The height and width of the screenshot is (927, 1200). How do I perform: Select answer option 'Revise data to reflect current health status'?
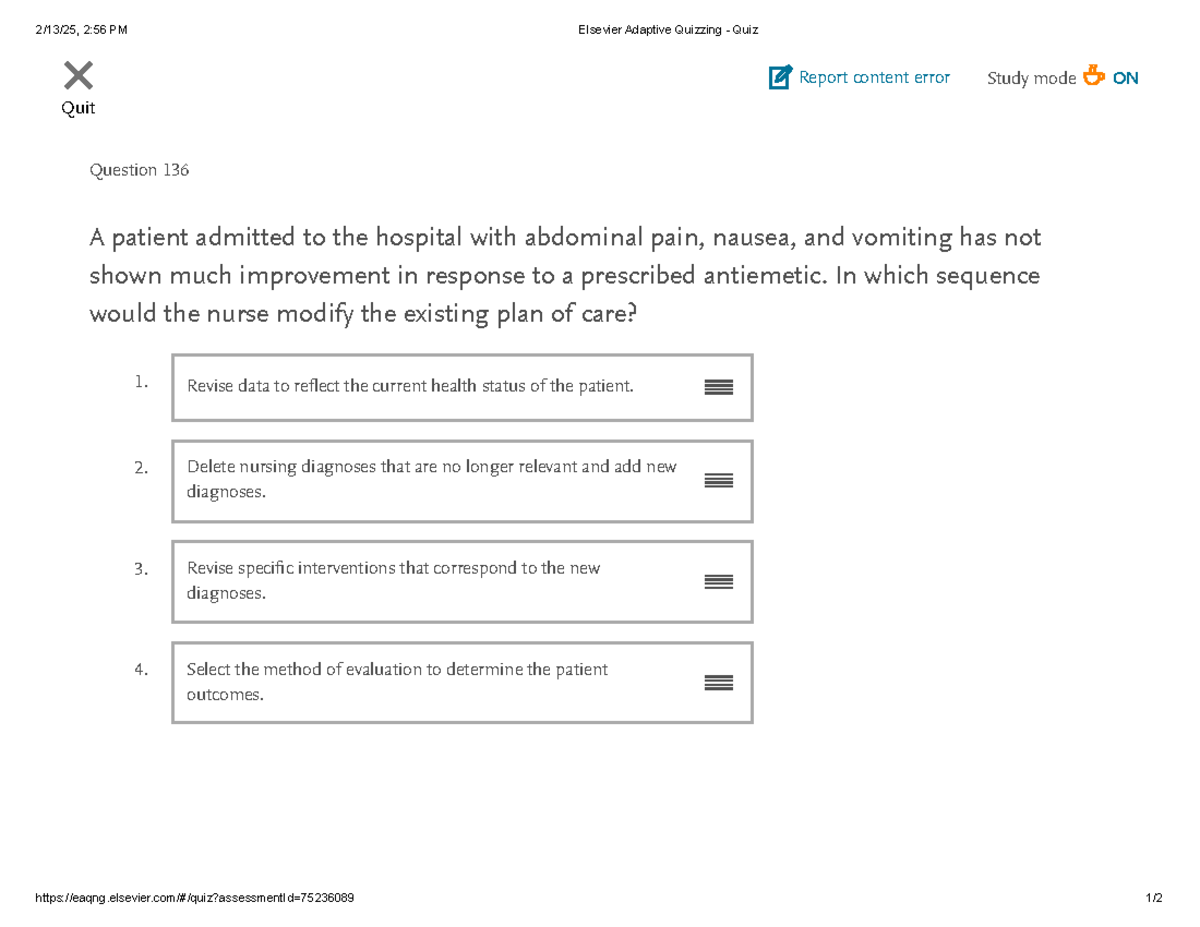coord(462,387)
